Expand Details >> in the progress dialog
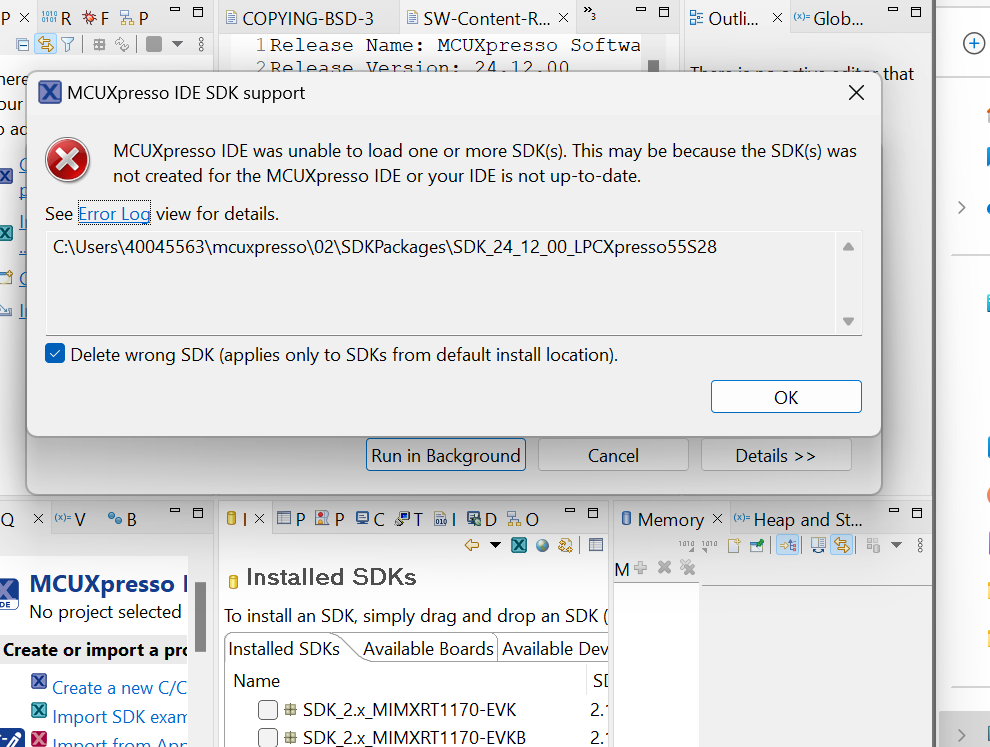Screen dimensions: 990x747 point(776,455)
